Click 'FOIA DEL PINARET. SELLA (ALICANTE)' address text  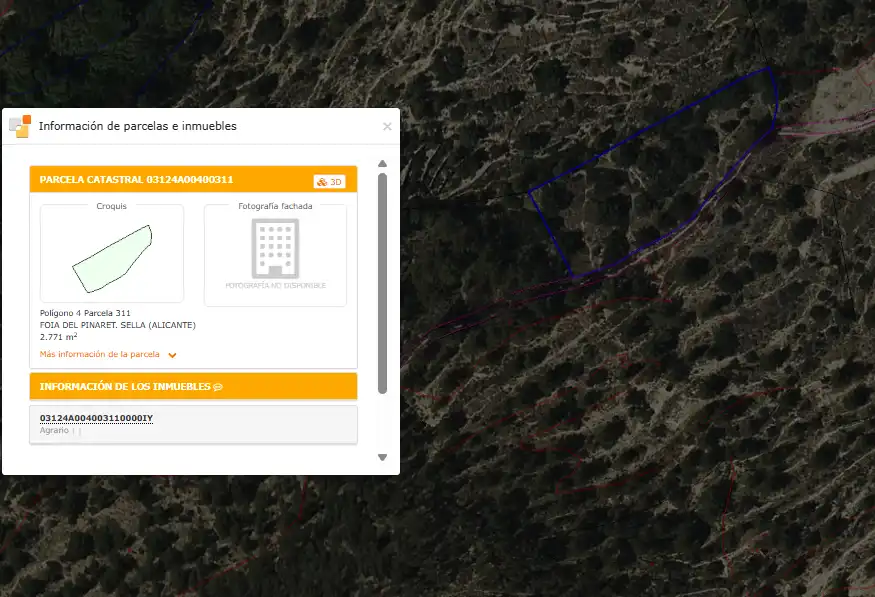118,325
